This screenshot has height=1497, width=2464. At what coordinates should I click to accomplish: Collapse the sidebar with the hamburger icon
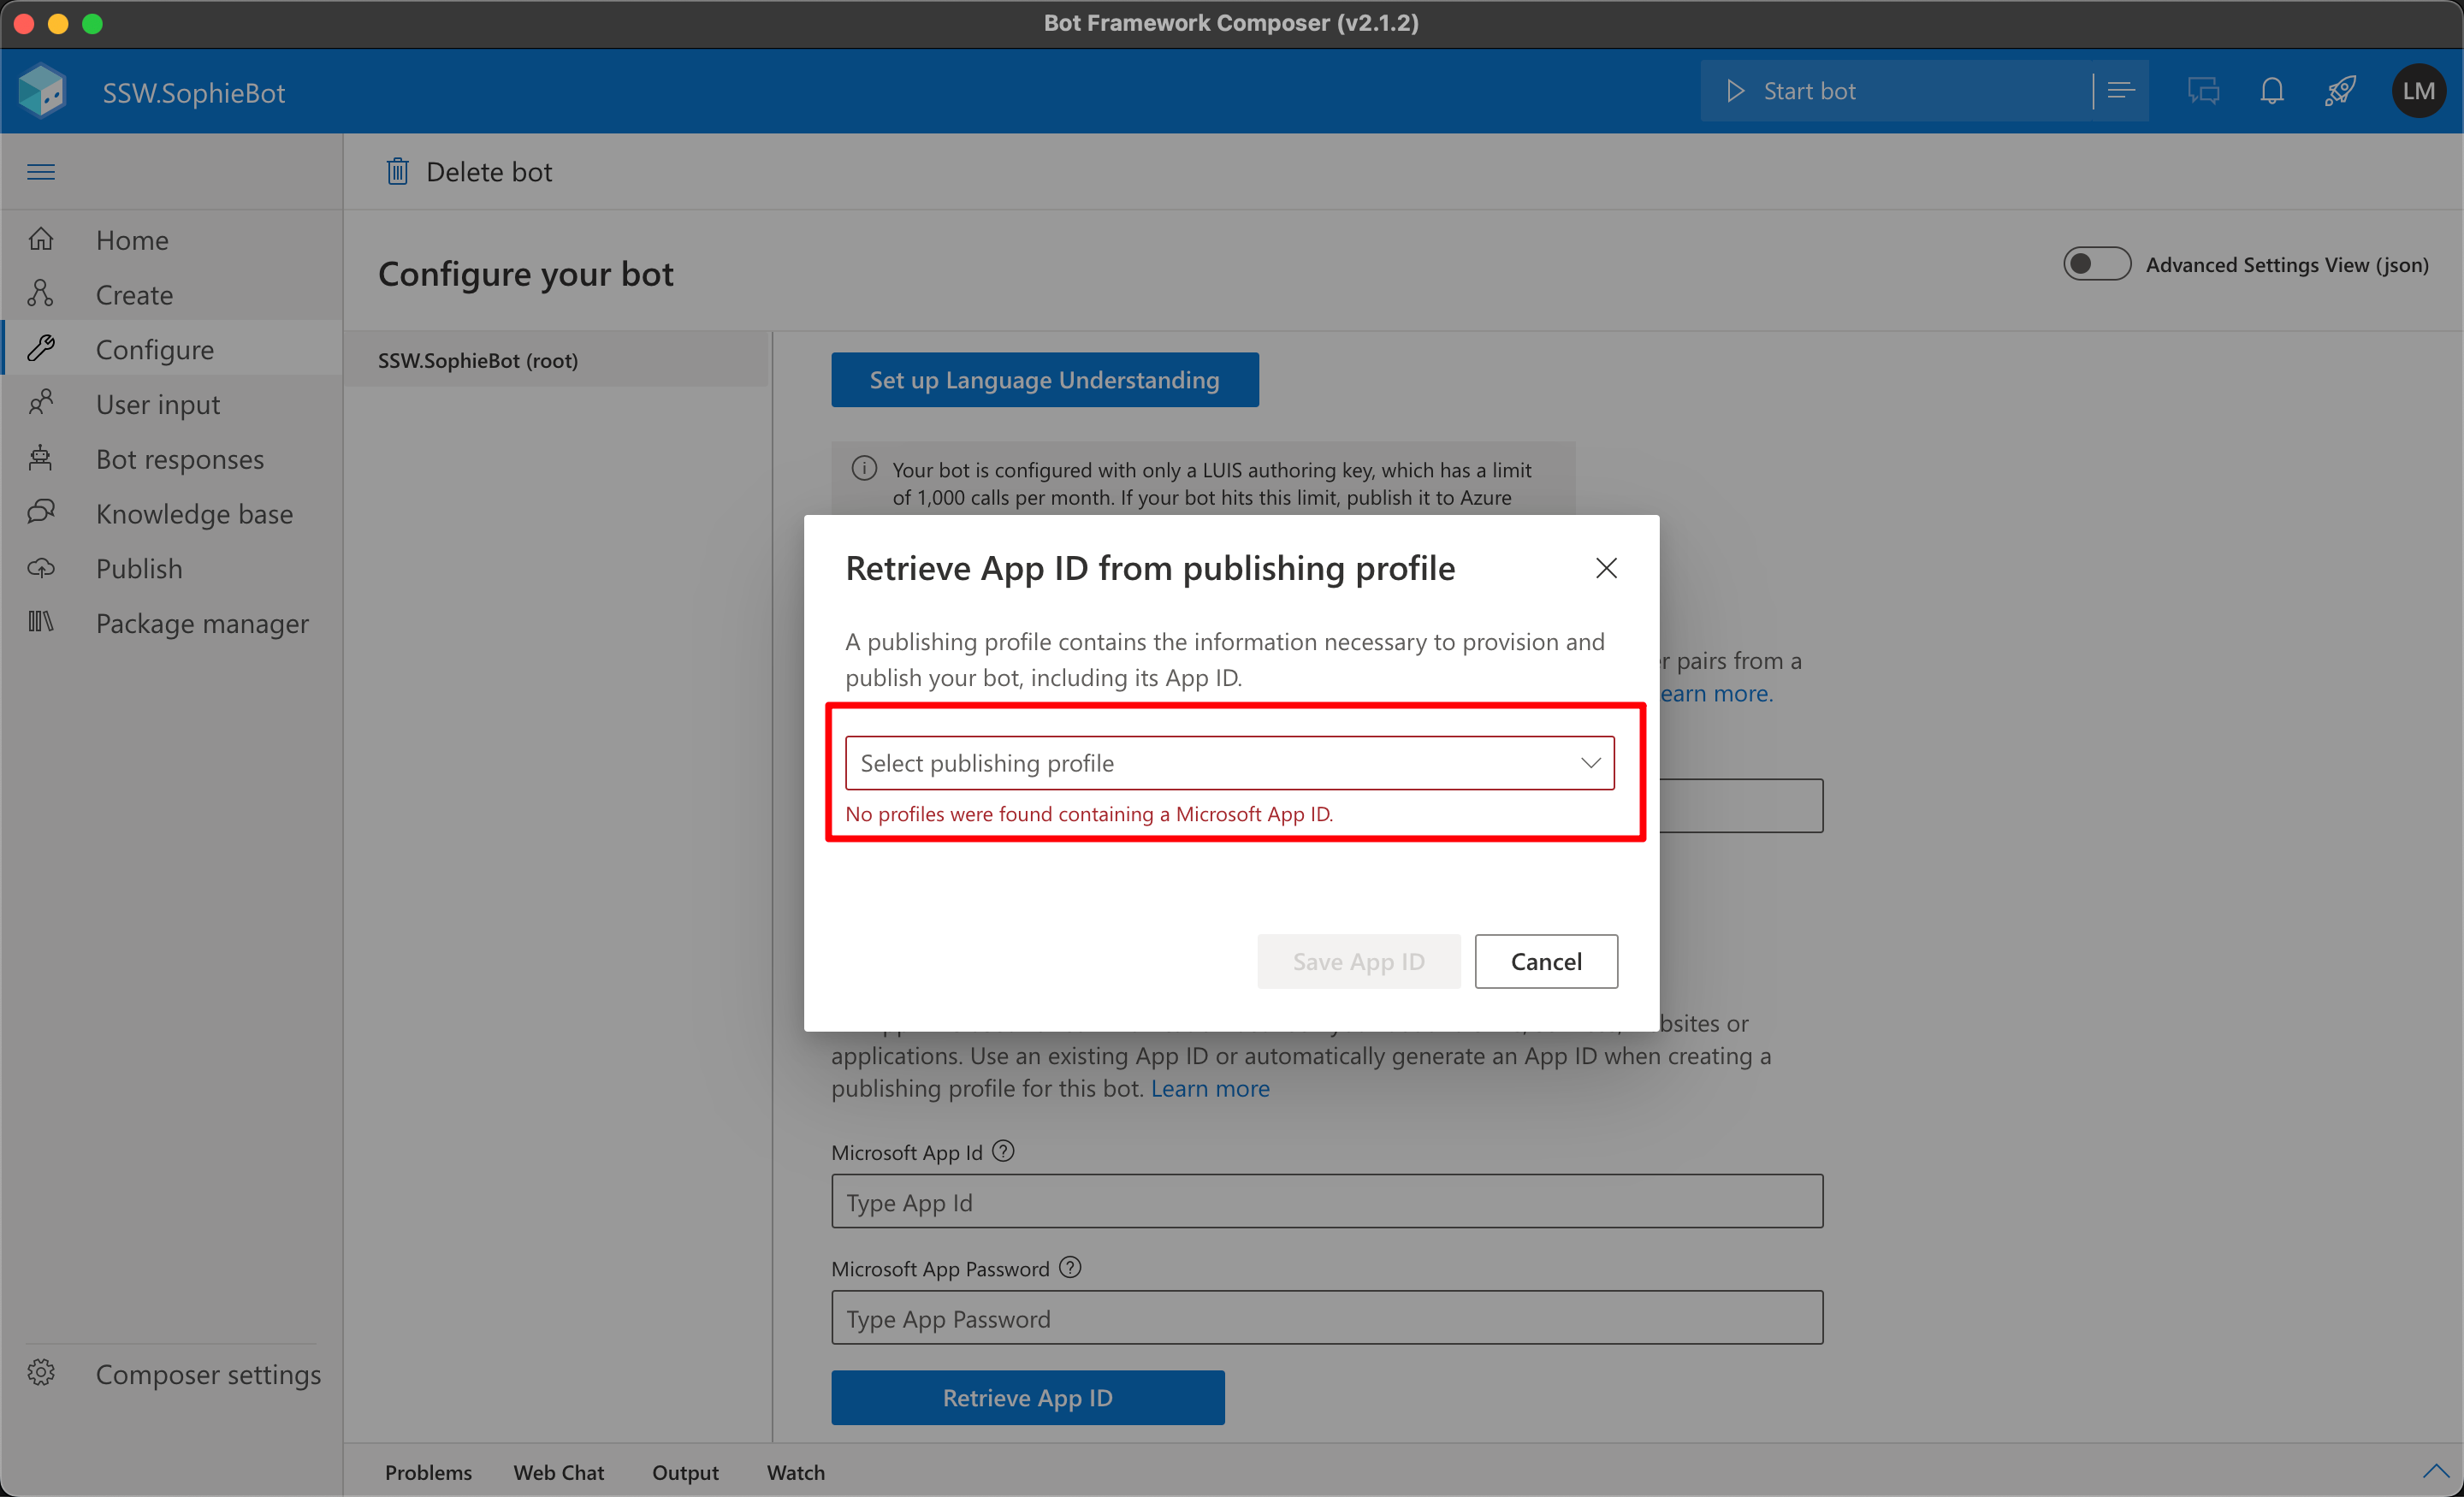click(x=41, y=172)
